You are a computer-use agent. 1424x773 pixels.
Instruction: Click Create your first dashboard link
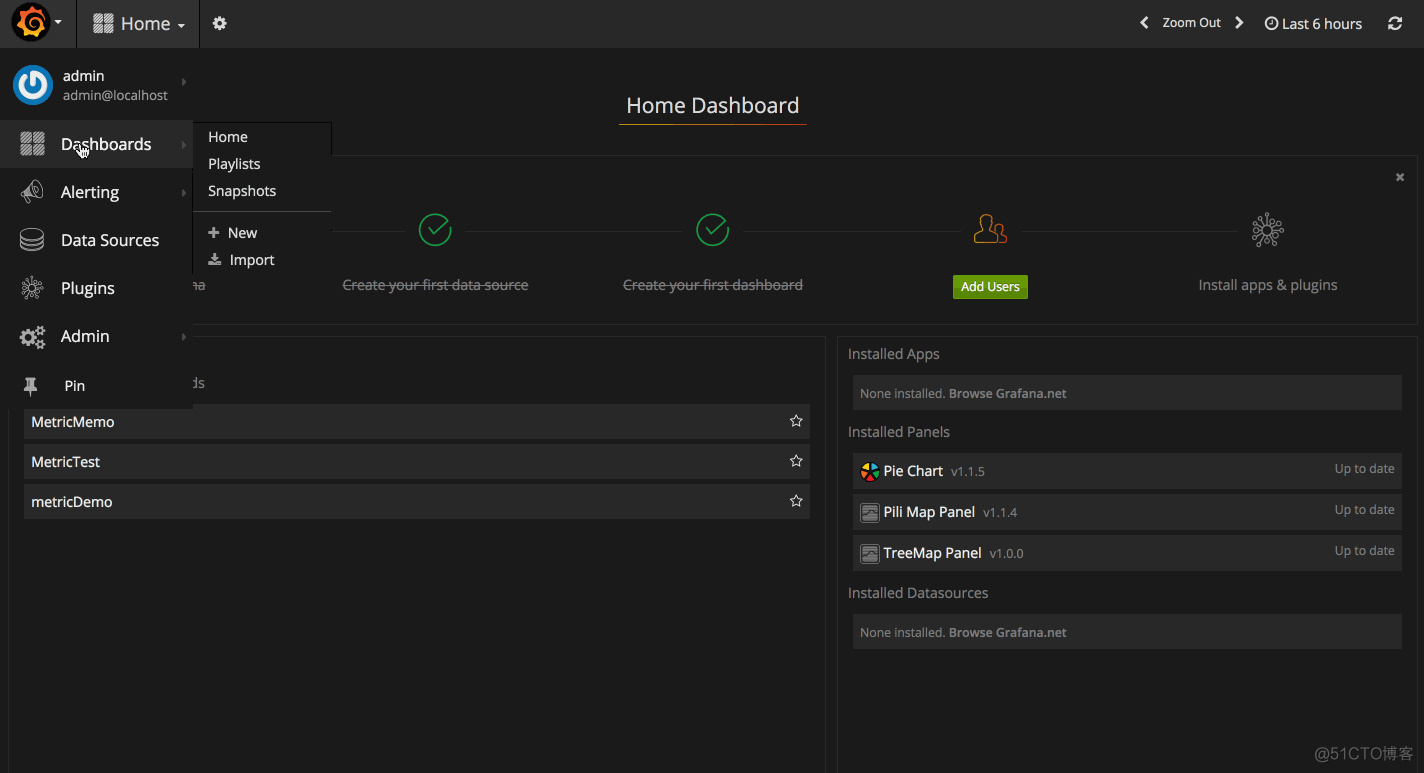(713, 285)
